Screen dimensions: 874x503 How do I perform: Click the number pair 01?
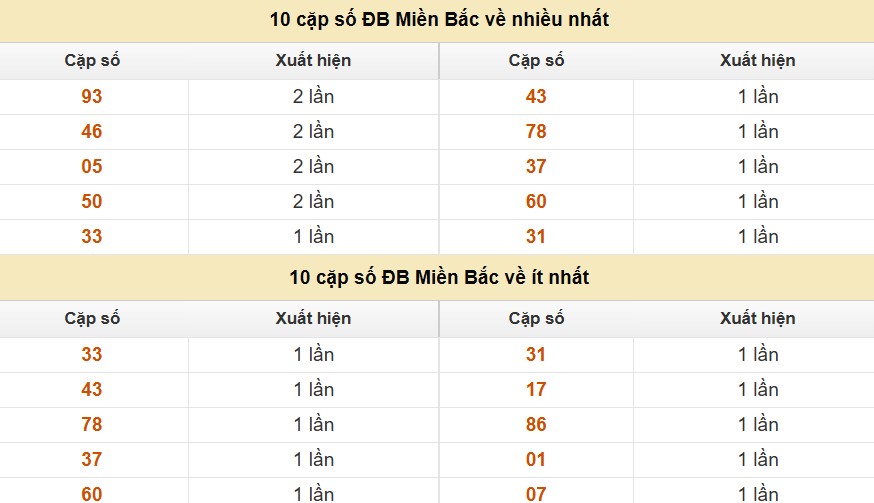[536, 459]
